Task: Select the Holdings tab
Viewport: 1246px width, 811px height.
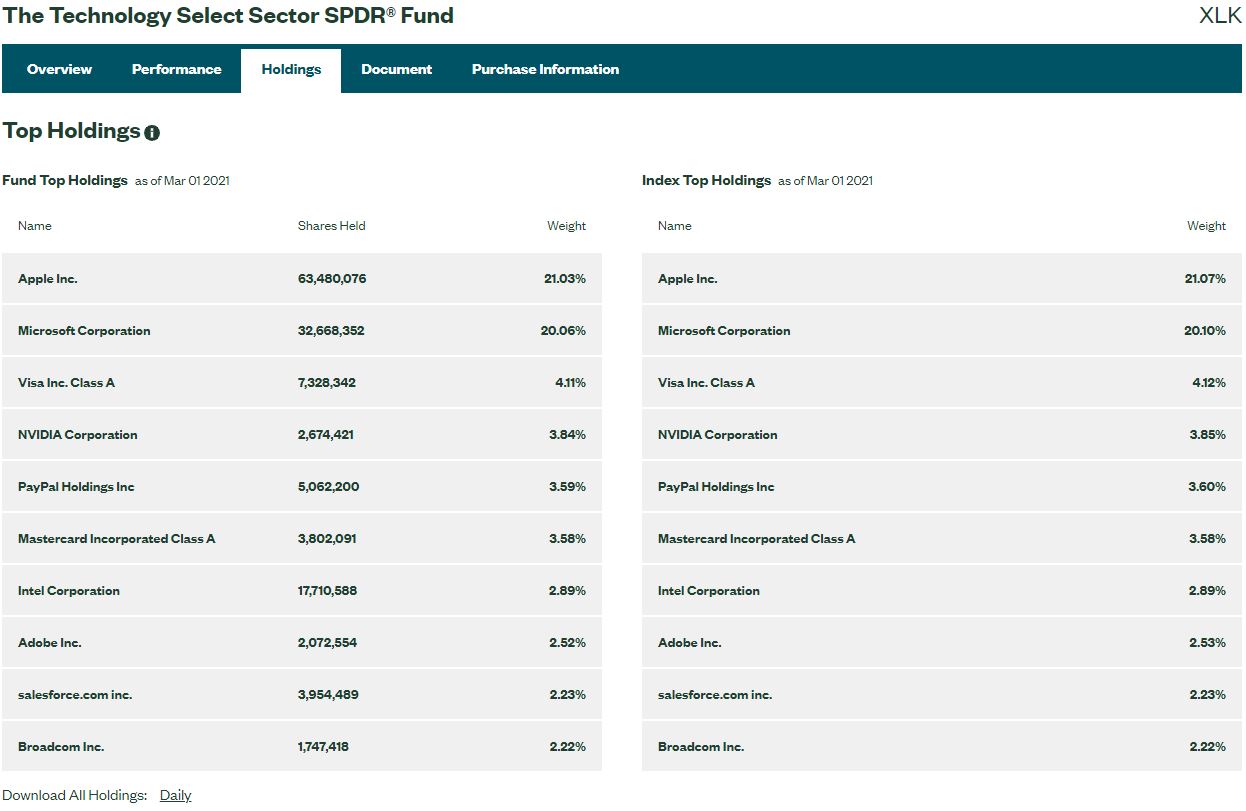Action: [290, 69]
